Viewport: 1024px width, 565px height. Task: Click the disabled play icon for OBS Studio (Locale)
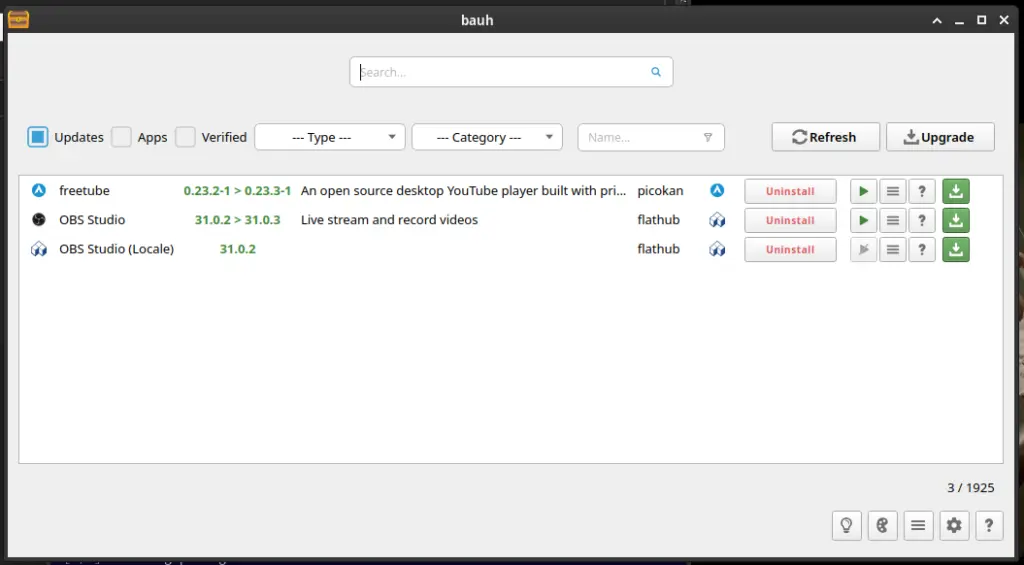tap(863, 250)
